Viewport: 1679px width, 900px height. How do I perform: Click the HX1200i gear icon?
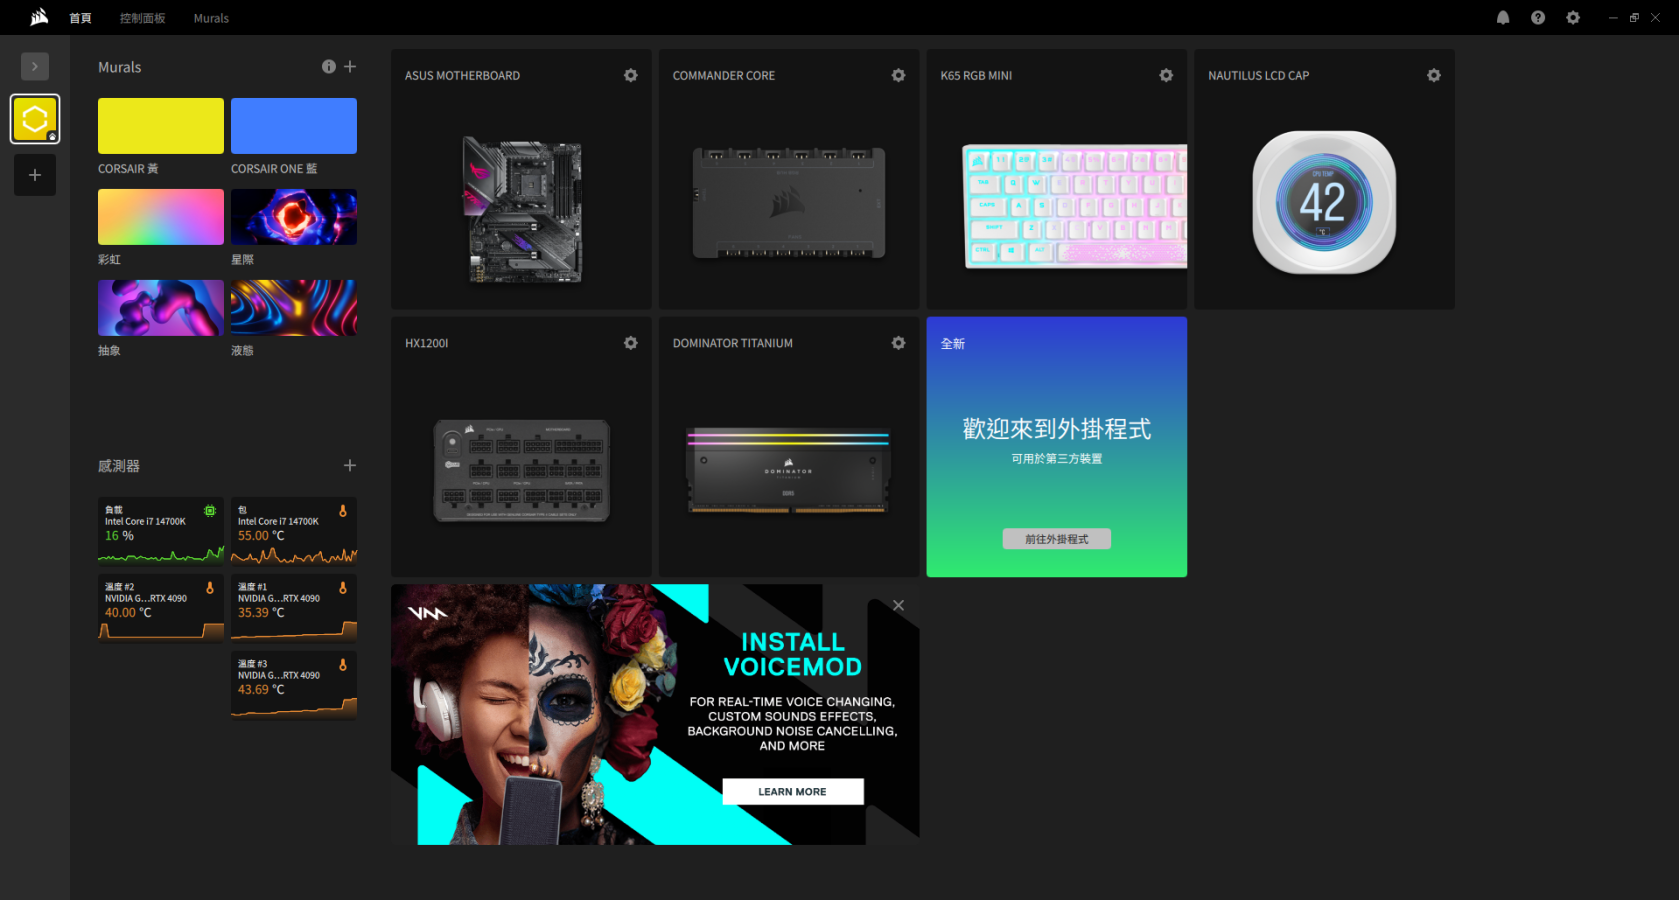click(630, 343)
